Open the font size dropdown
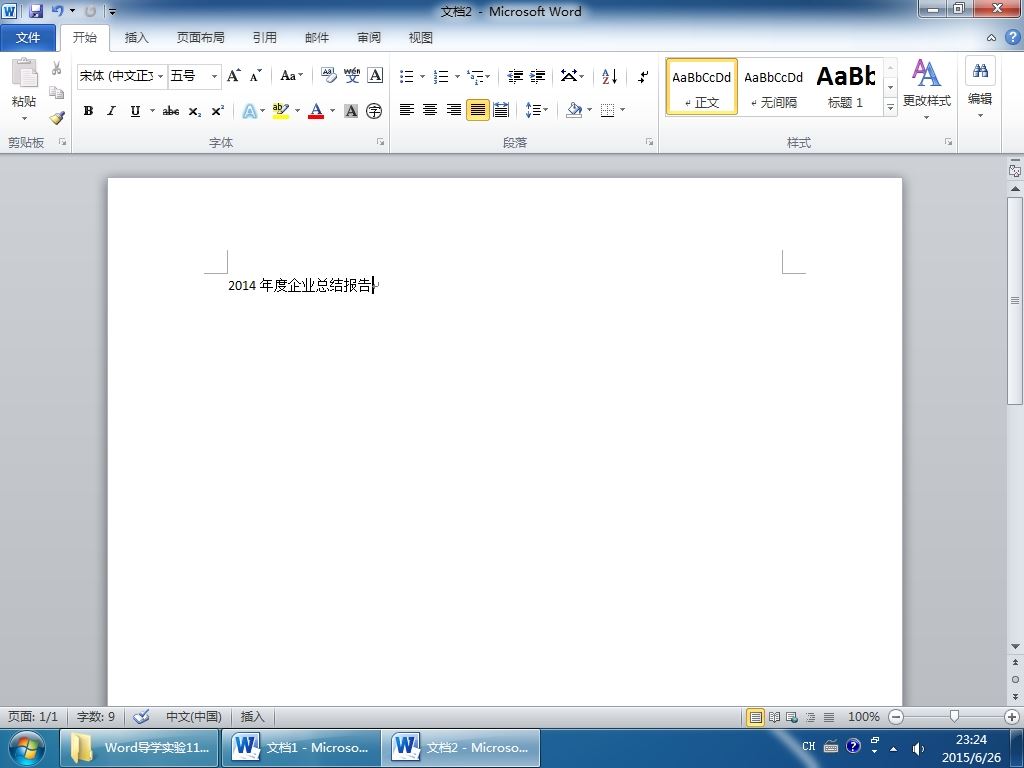This screenshot has width=1024, height=768. coord(214,76)
